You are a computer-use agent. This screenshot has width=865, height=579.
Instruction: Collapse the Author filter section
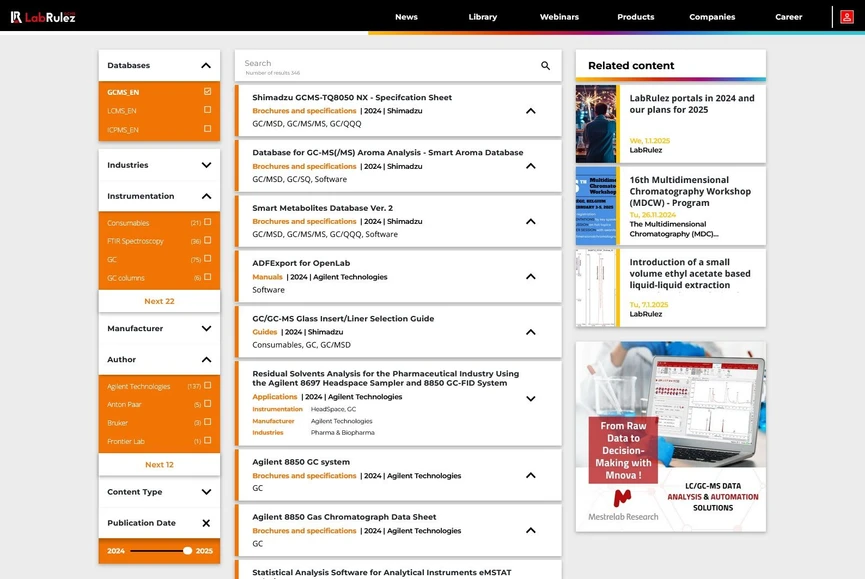206,360
